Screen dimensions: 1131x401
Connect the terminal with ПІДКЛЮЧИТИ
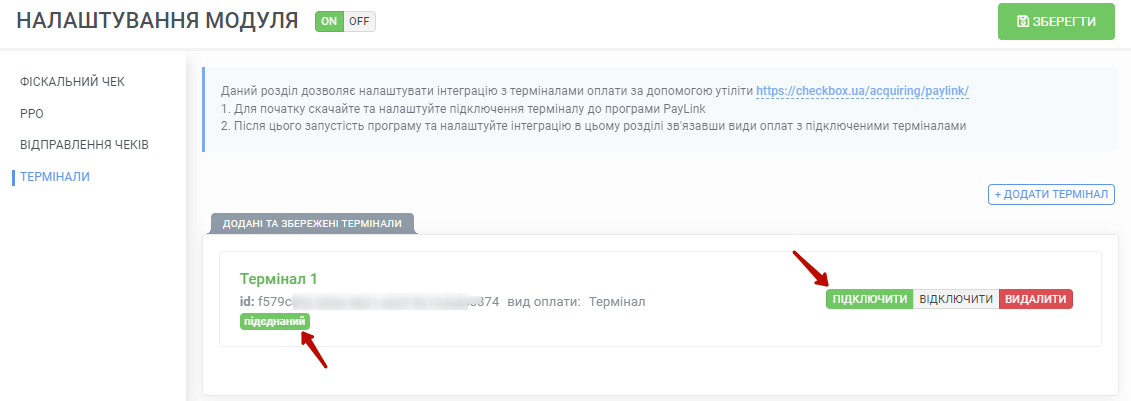[x=869, y=299]
